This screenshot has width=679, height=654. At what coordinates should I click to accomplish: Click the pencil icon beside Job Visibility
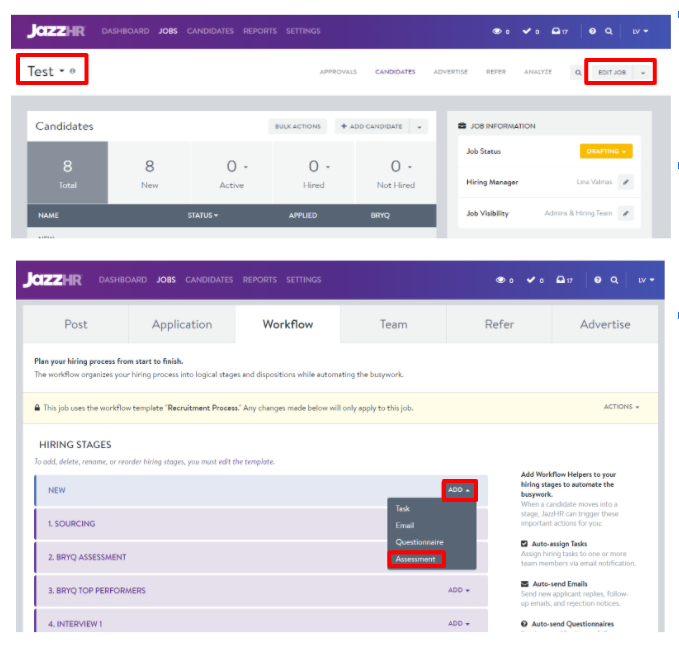pos(625,213)
